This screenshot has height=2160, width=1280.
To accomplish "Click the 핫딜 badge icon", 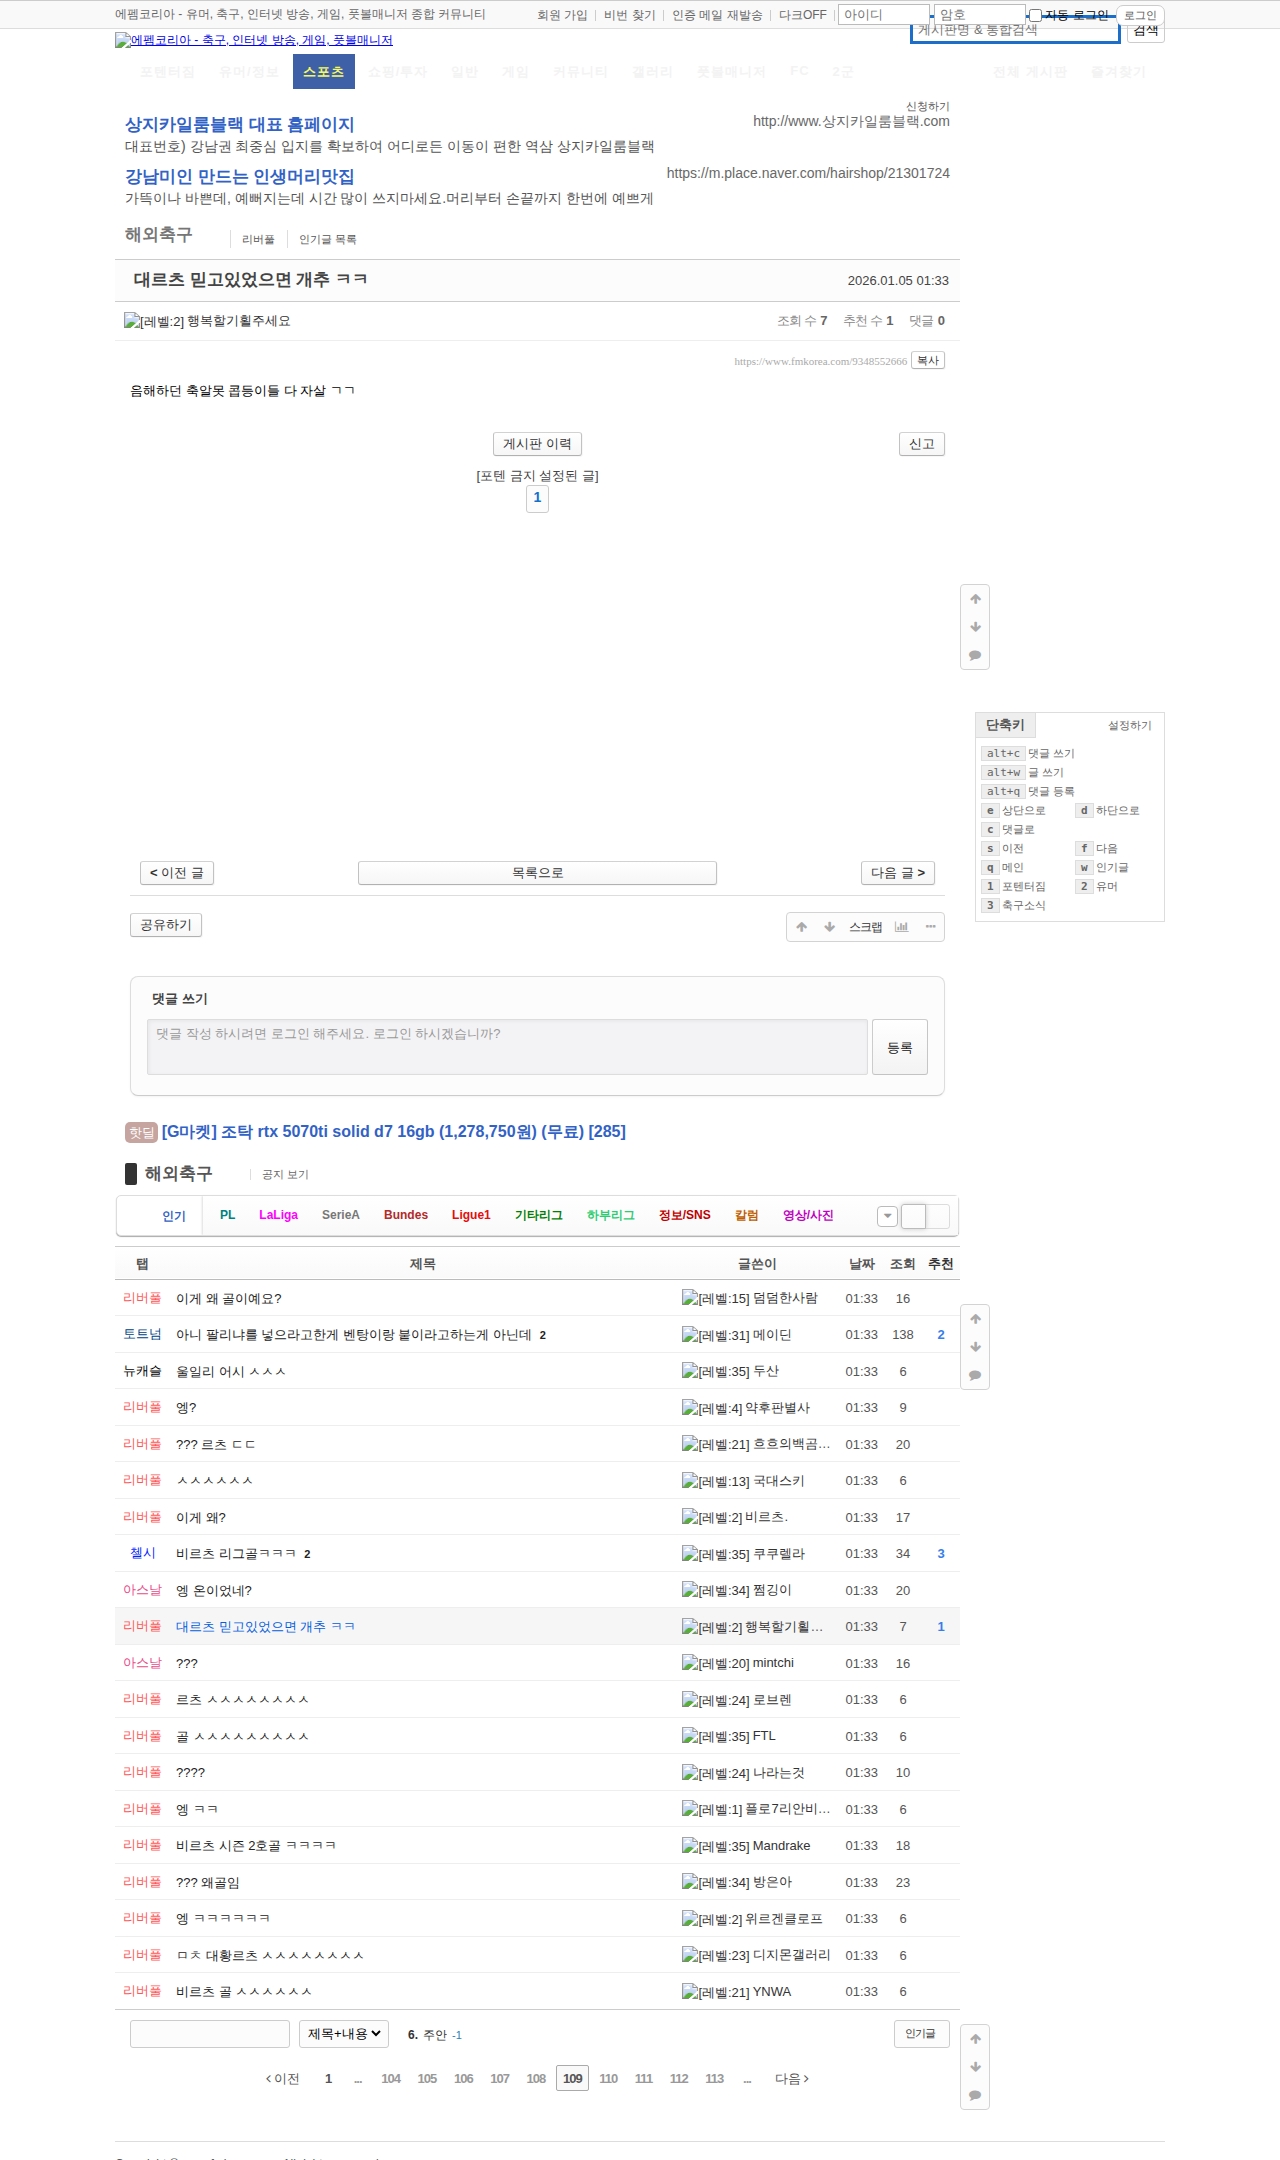I will [141, 1132].
